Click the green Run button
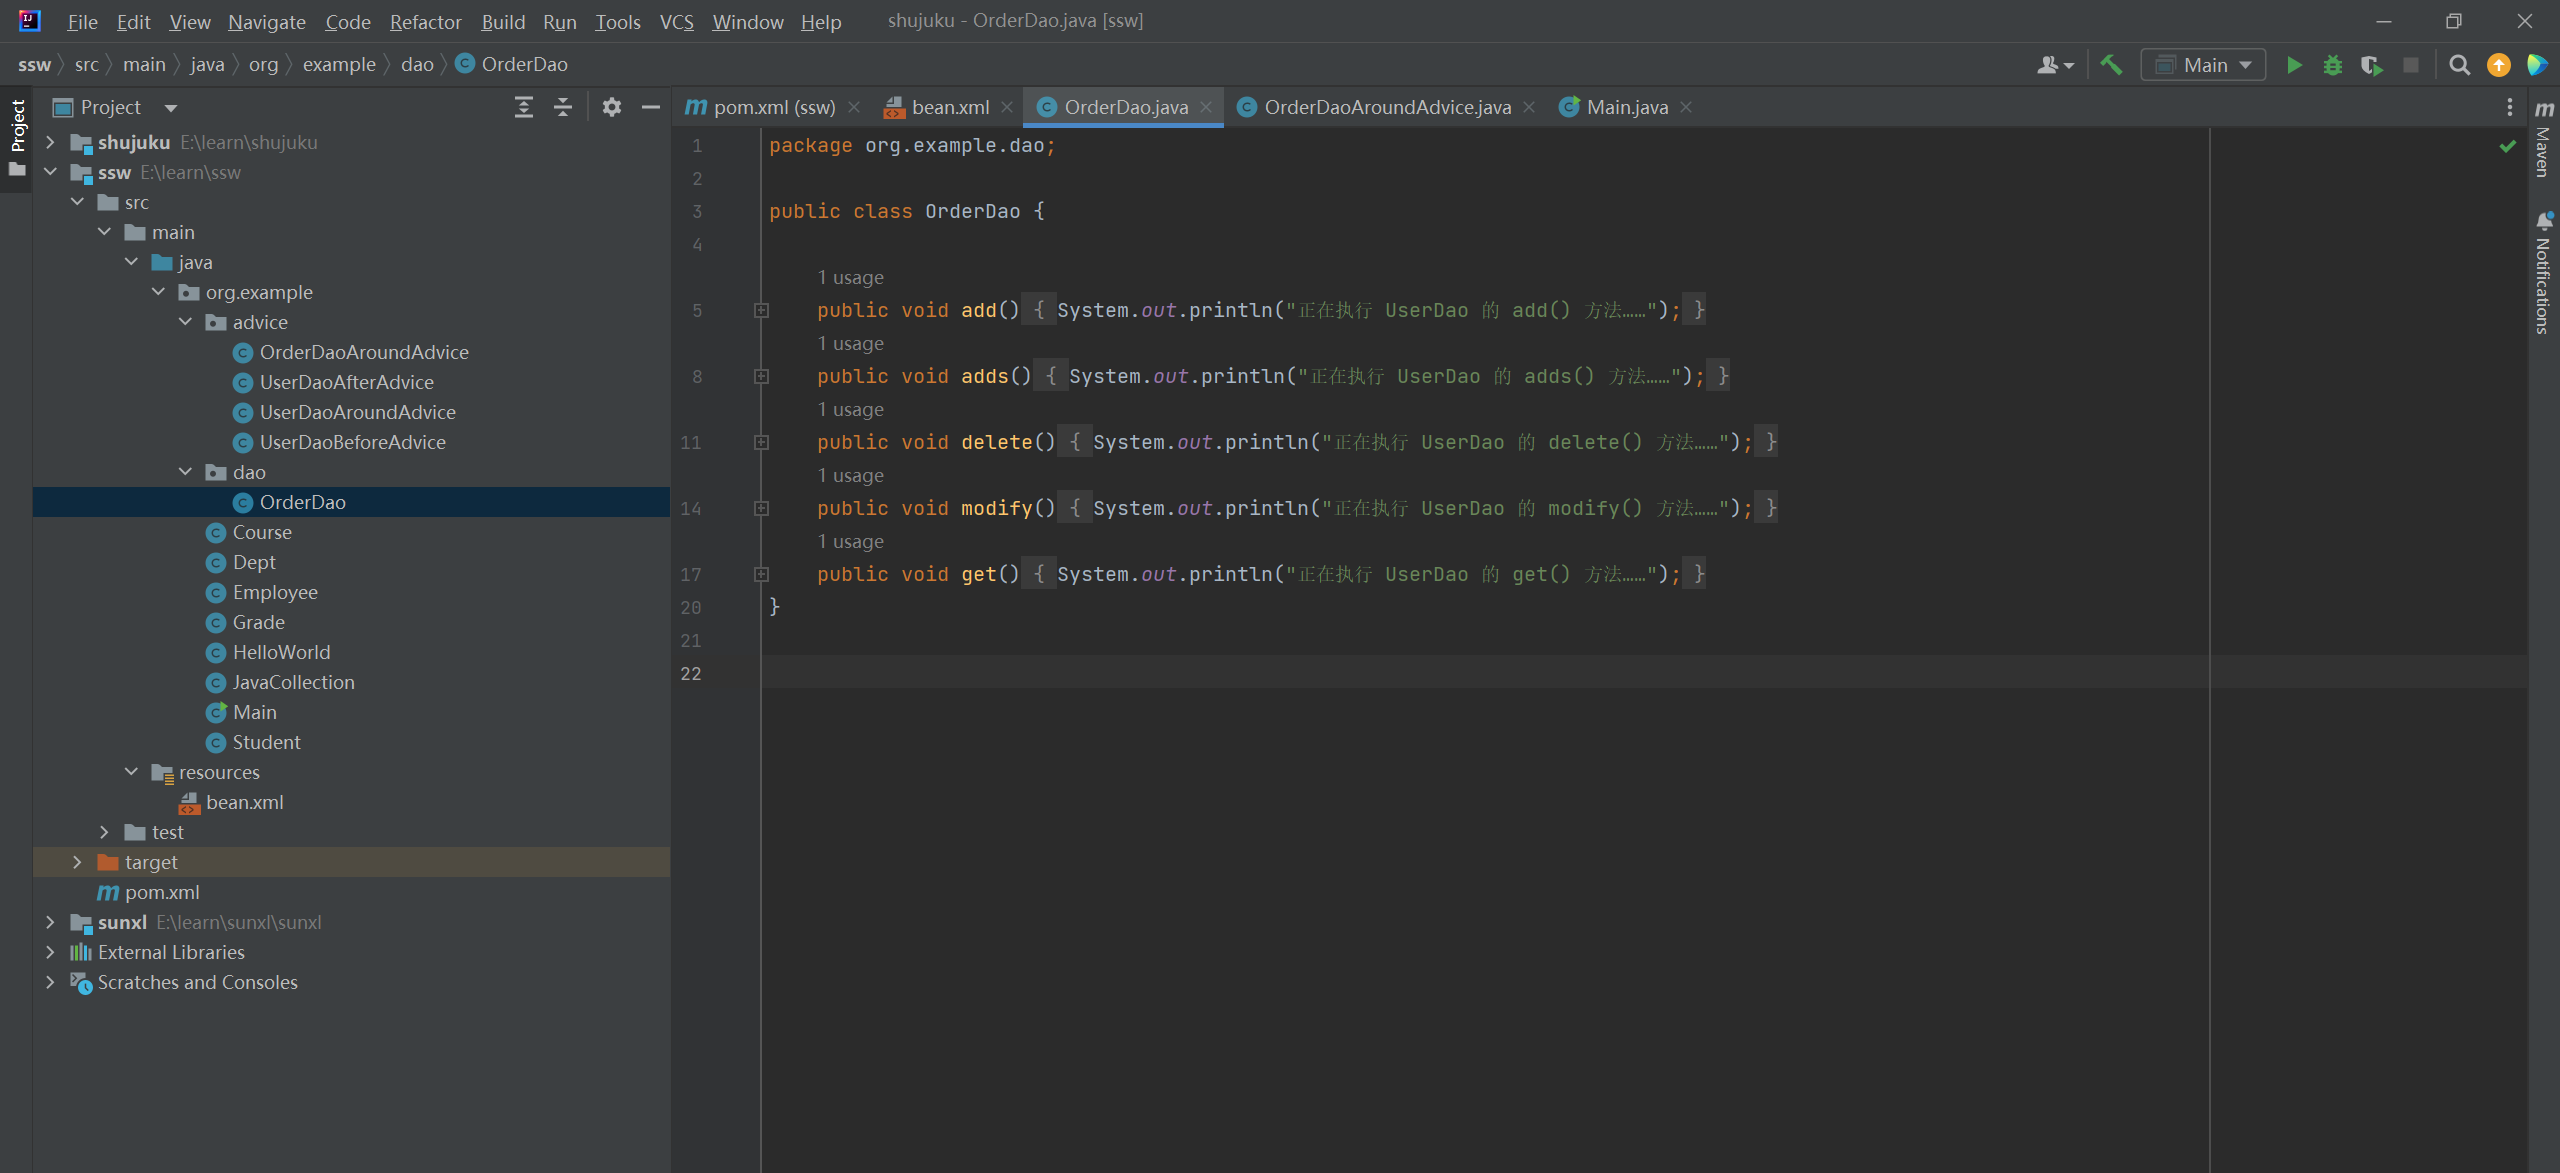Viewport: 2560px width, 1173px height. (x=2294, y=65)
